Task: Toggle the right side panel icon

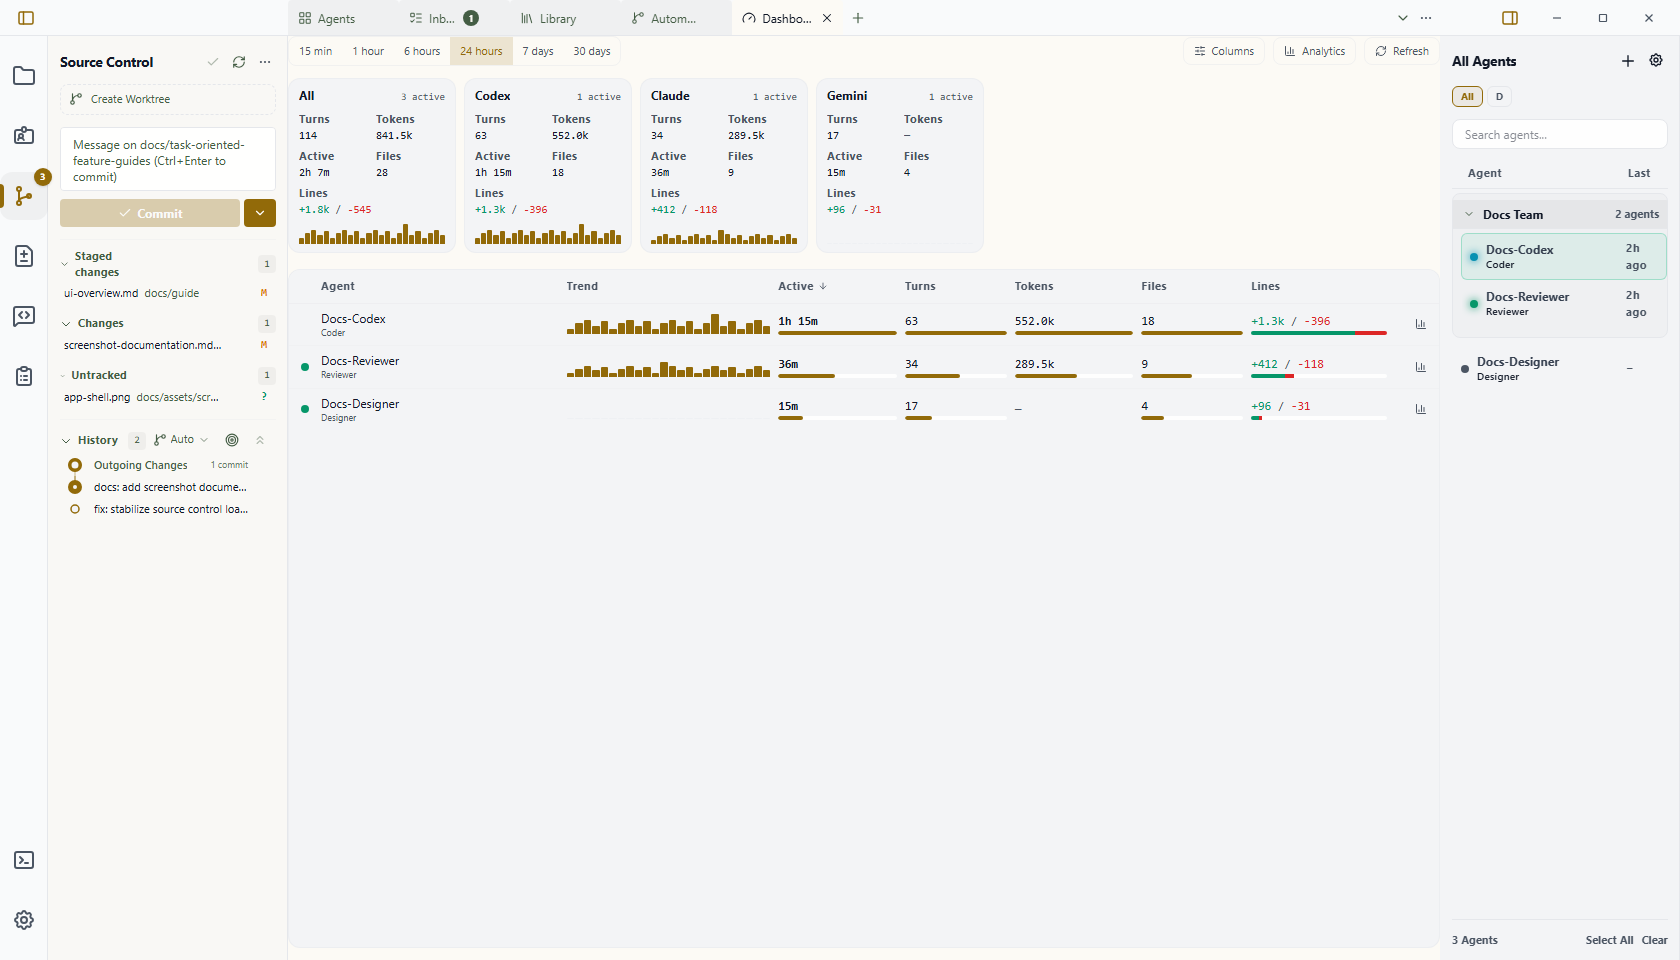Action: point(1510,18)
